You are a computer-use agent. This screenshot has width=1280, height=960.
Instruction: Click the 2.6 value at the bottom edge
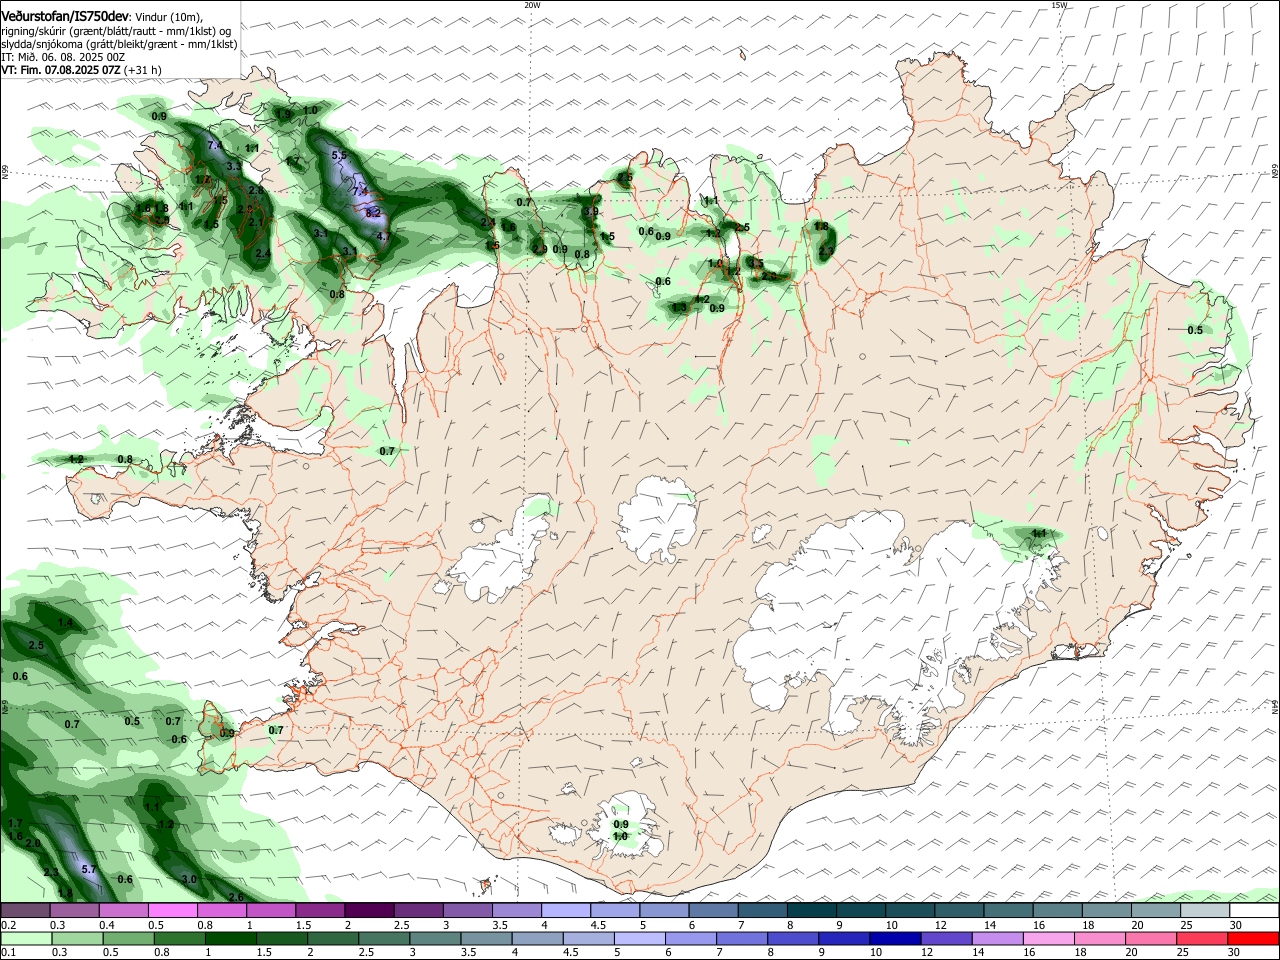pos(237,897)
